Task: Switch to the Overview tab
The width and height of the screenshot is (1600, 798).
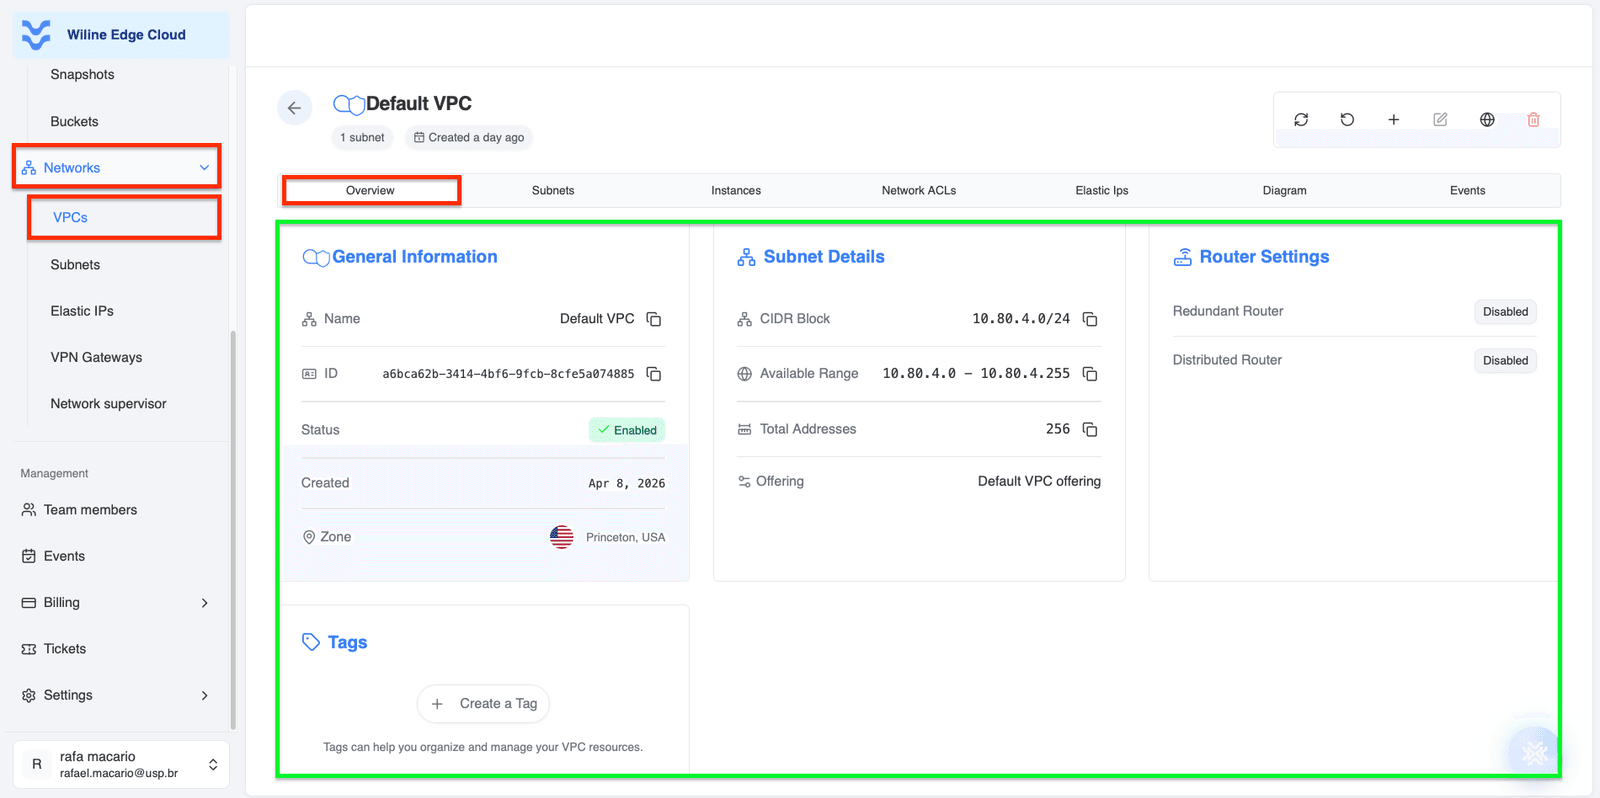Action: pyautogui.click(x=370, y=191)
